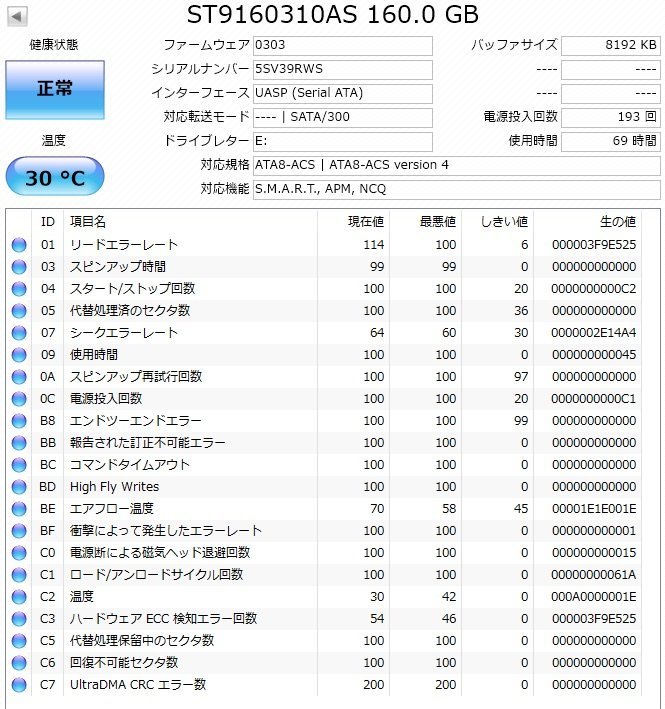Image resolution: width=665 pixels, height=709 pixels.
Task: Click the status icon for B8 エンドツーエンドエラー
Action: point(19,421)
